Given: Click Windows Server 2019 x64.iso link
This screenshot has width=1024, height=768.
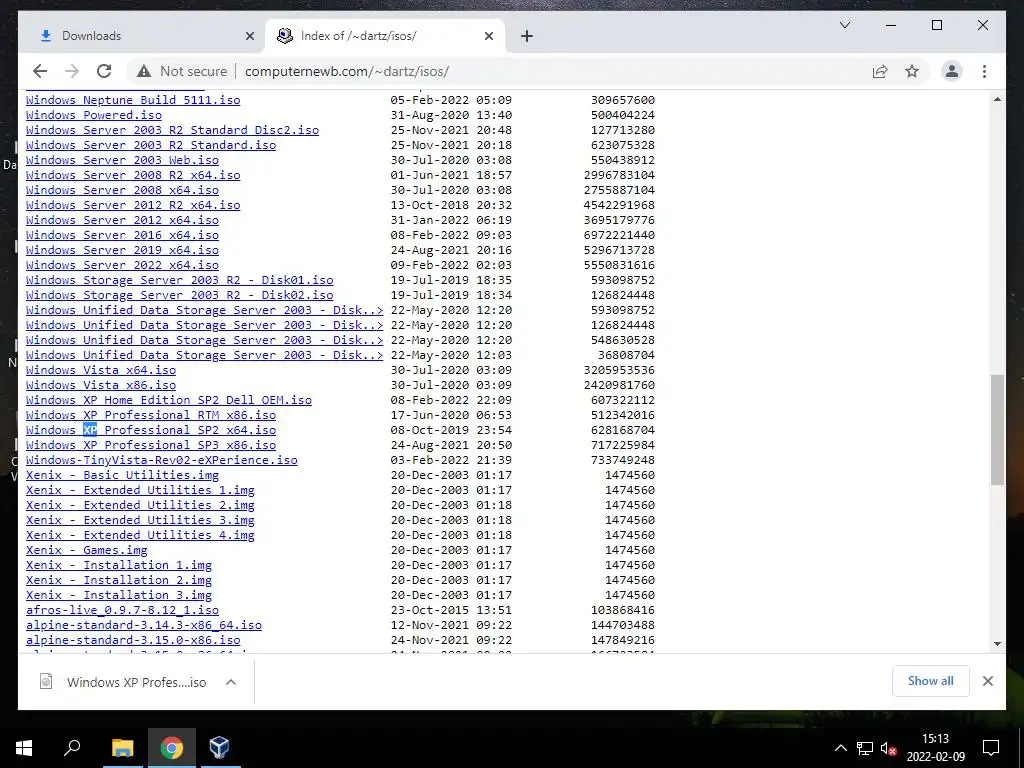Looking at the screenshot, I should point(122,250).
